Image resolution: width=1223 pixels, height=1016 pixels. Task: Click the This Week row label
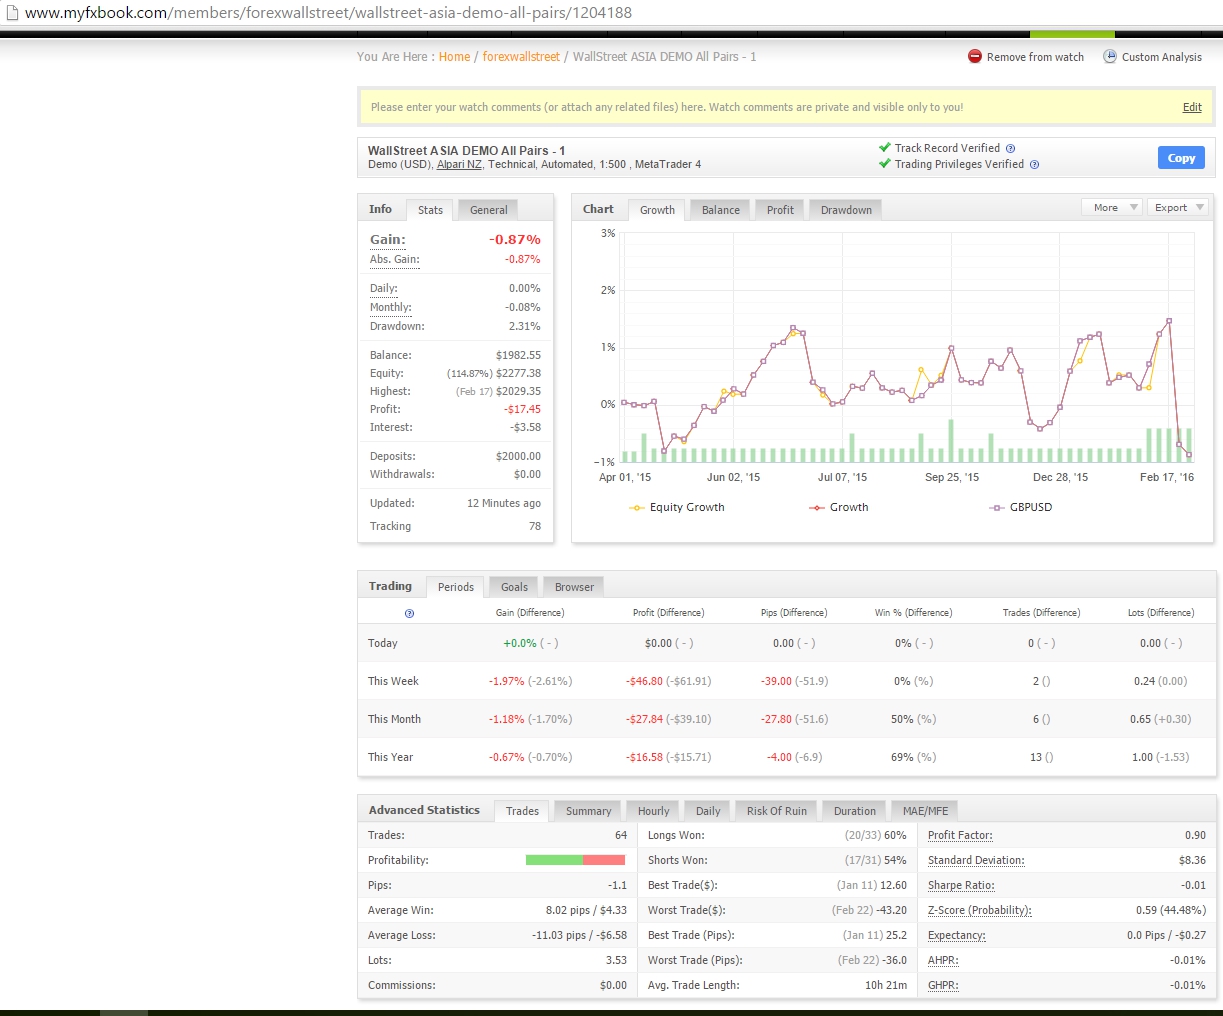(x=393, y=681)
